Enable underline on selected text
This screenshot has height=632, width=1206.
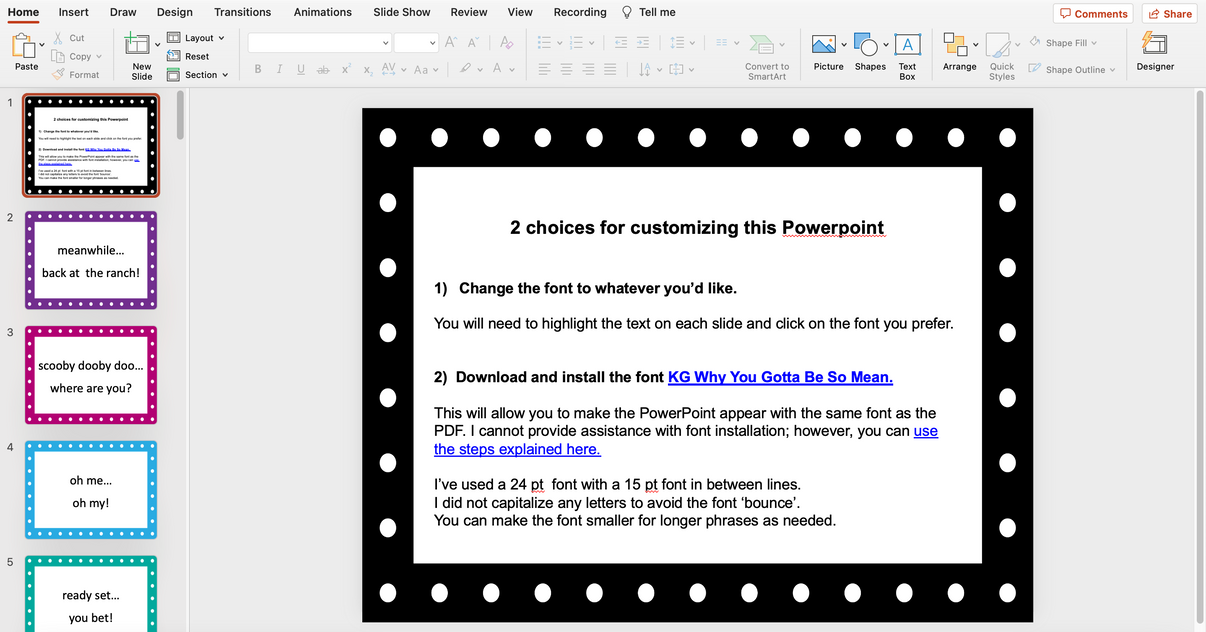pyautogui.click(x=299, y=68)
